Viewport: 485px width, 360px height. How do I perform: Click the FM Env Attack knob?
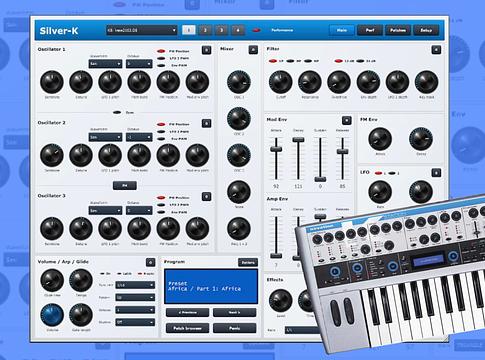click(x=380, y=139)
